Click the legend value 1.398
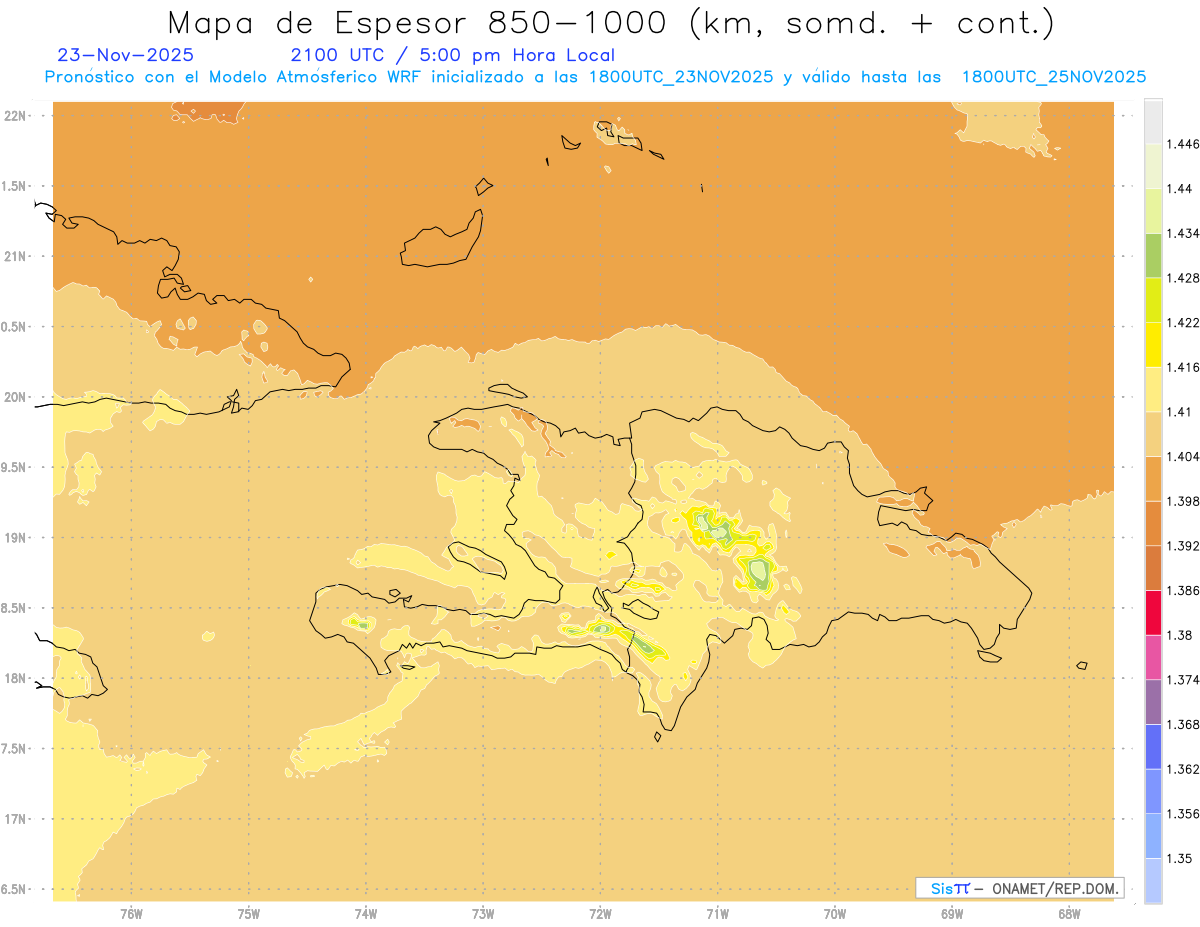 pyautogui.click(x=1183, y=501)
